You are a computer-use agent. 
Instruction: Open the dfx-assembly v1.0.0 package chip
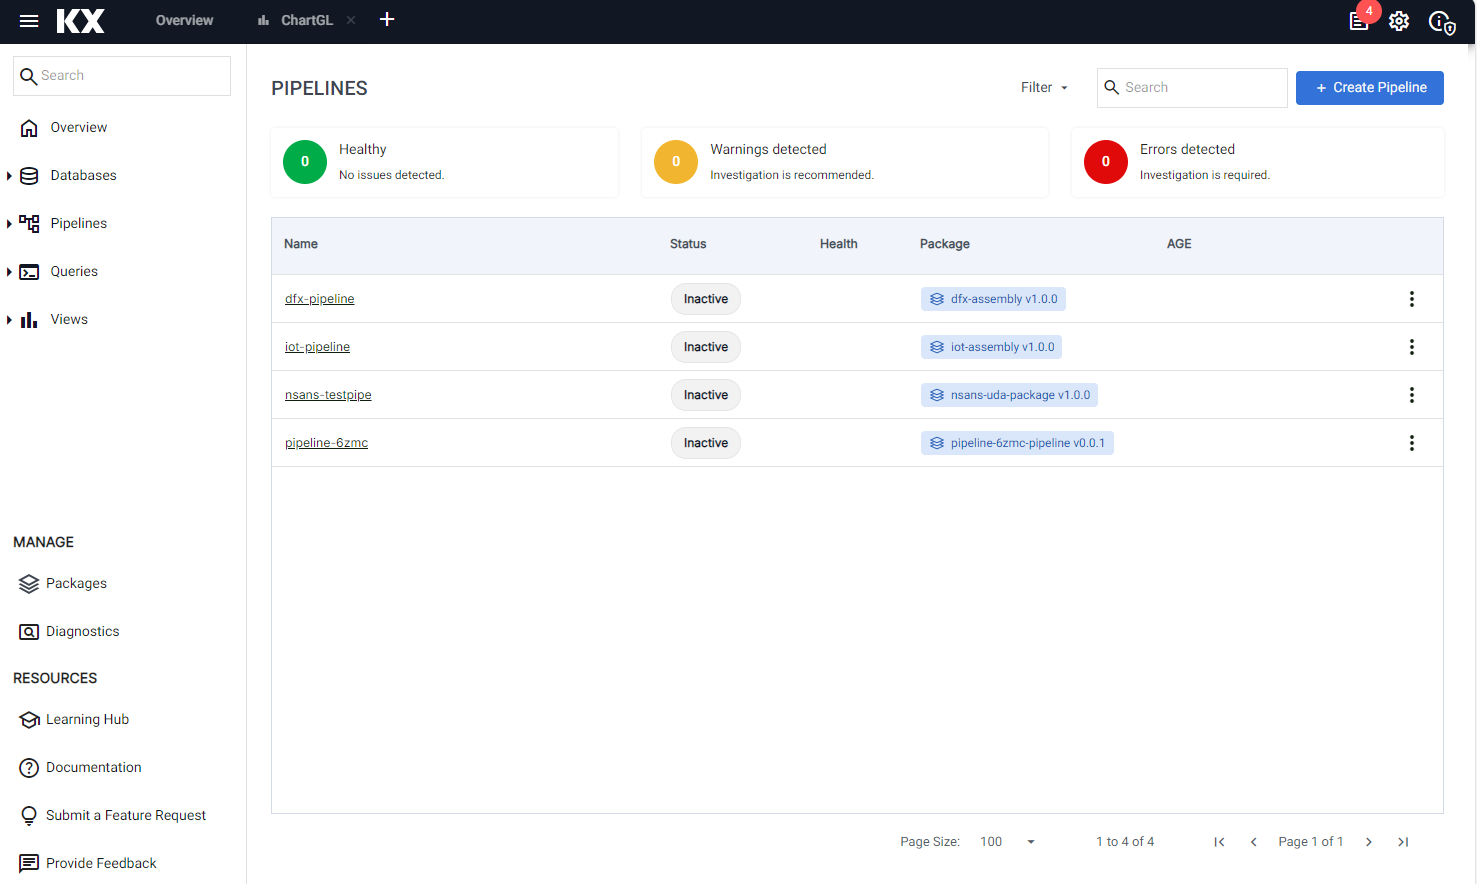pos(993,299)
